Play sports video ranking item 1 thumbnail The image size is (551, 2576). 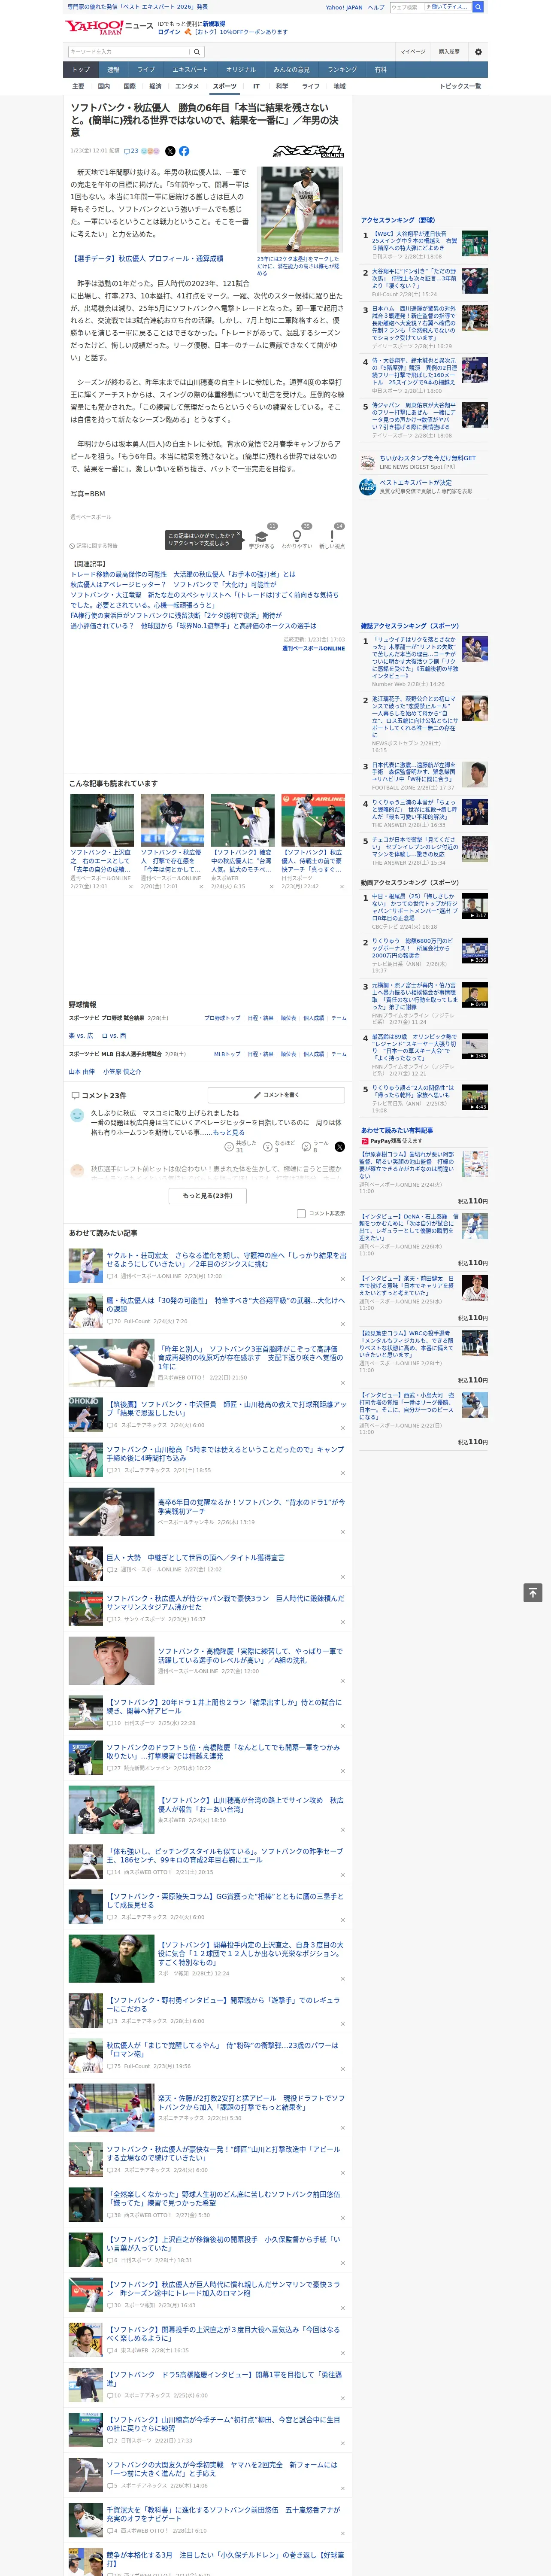475,905
